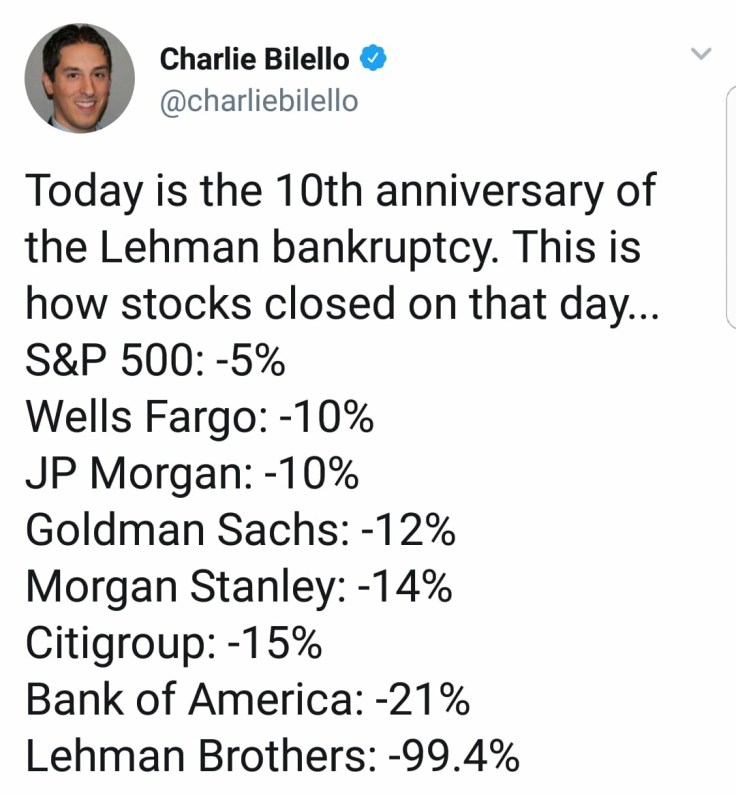Open the tweet options chevron

pos(702,54)
